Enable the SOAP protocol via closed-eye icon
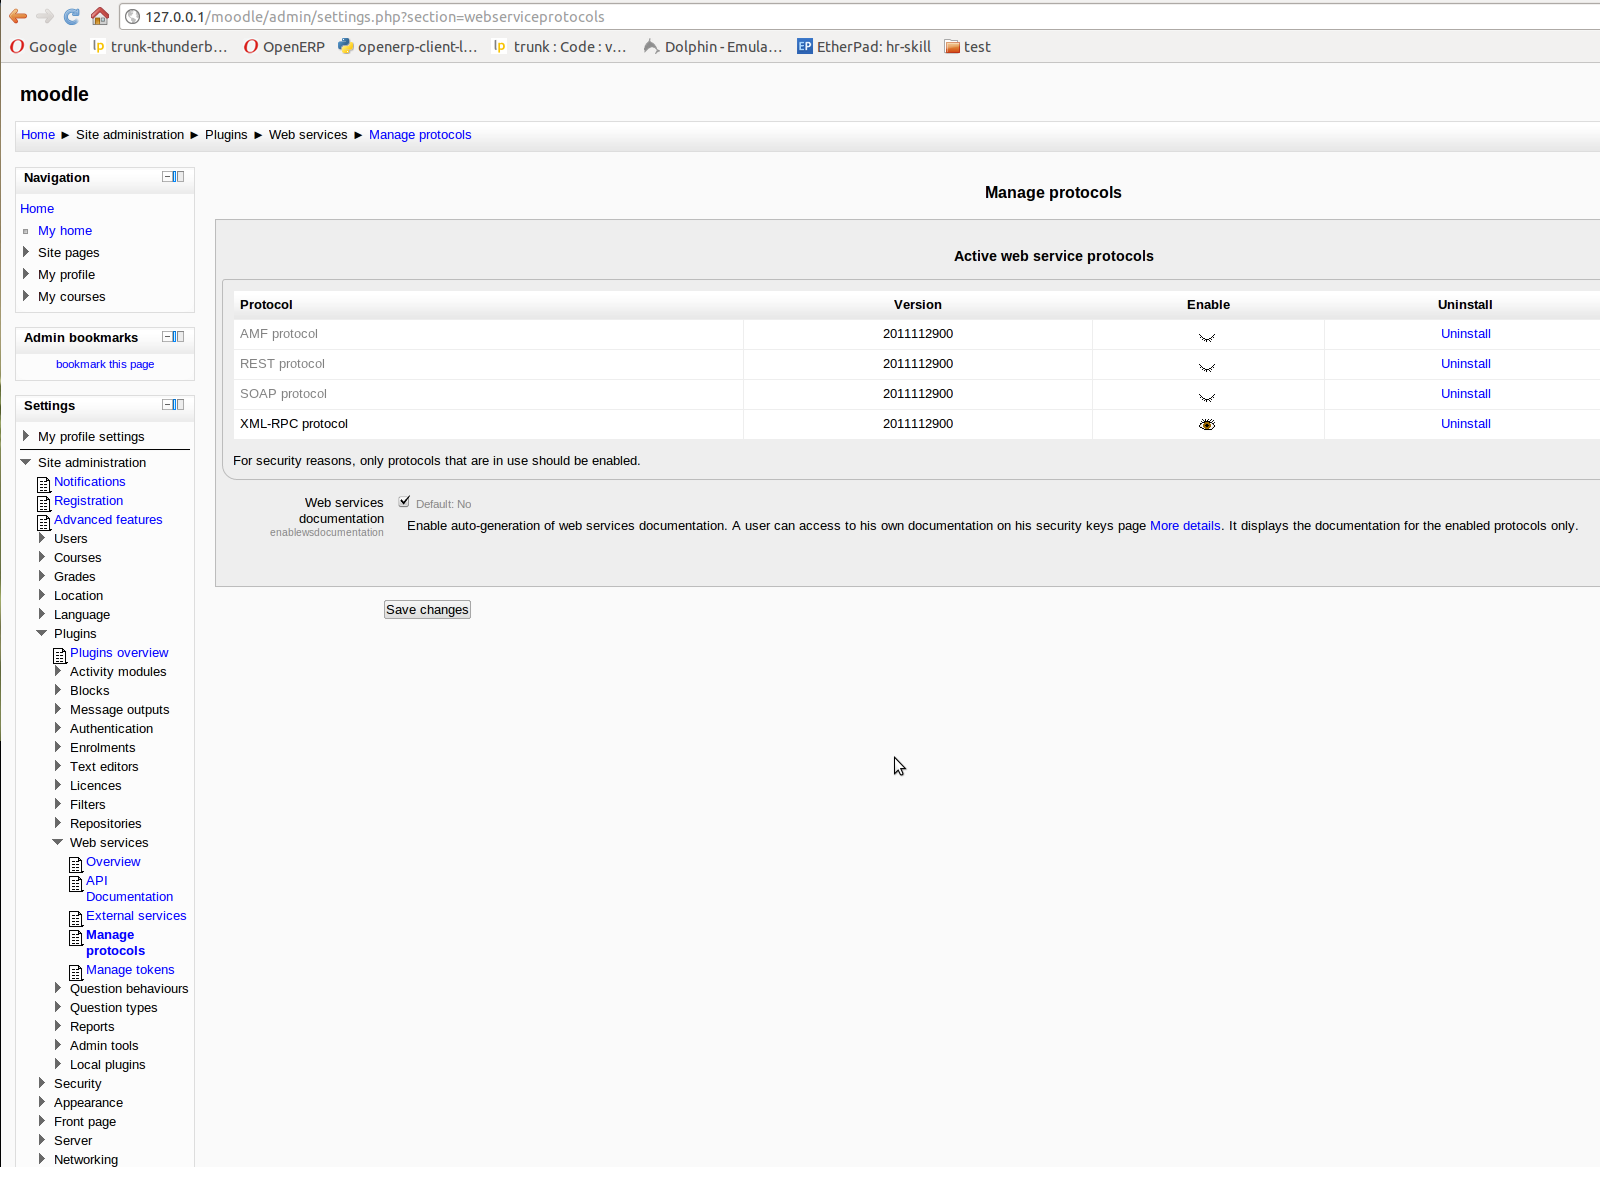The width and height of the screenshot is (1600, 1200). [x=1207, y=397]
